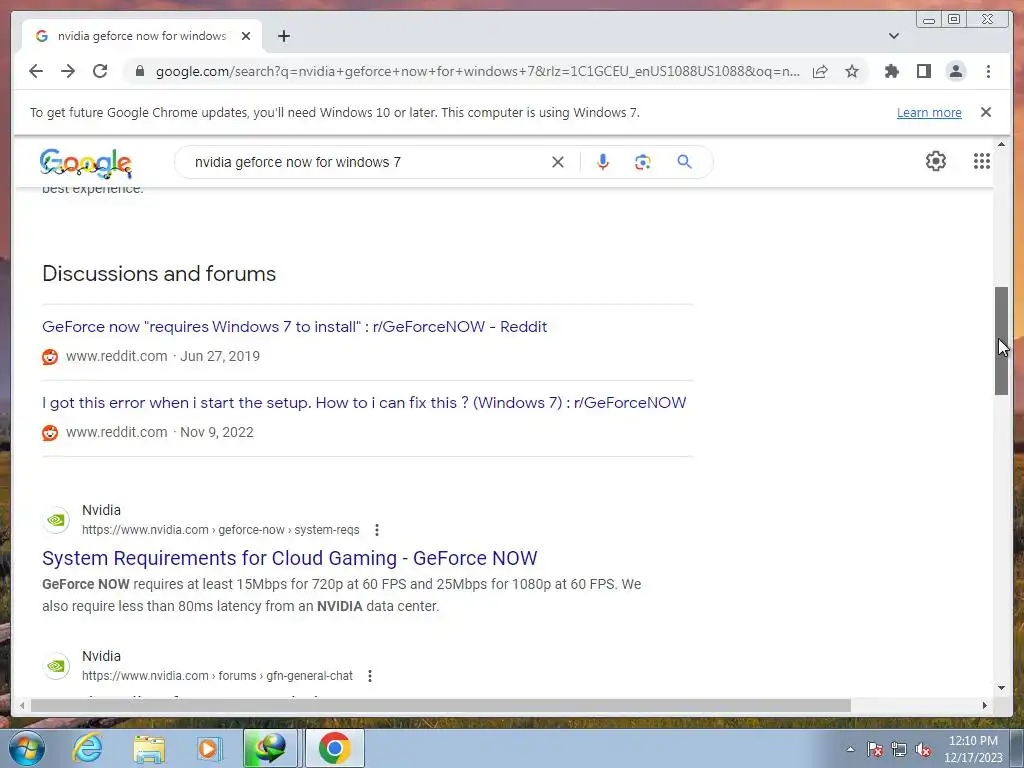Submit search with magnifier icon

pos(684,162)
